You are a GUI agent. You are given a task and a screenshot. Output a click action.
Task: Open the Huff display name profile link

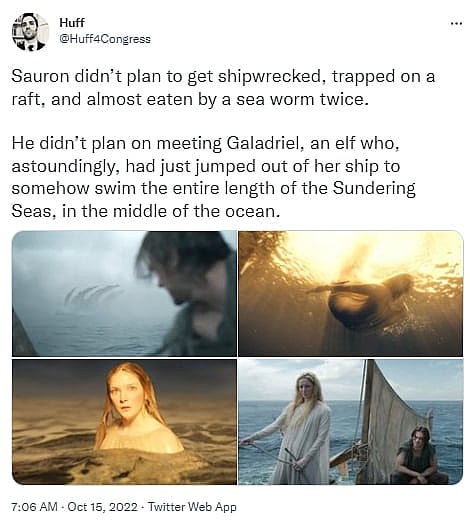[72, 23]
